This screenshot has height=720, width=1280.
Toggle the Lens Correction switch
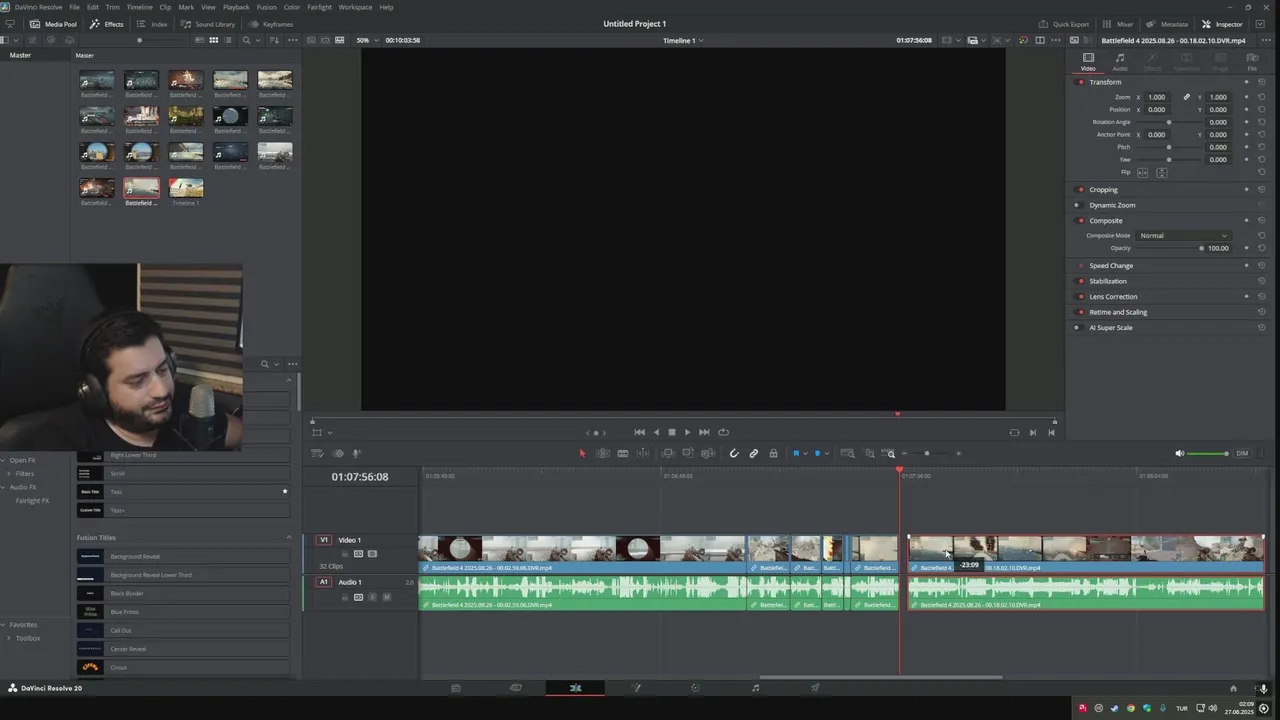(1080, 296)
